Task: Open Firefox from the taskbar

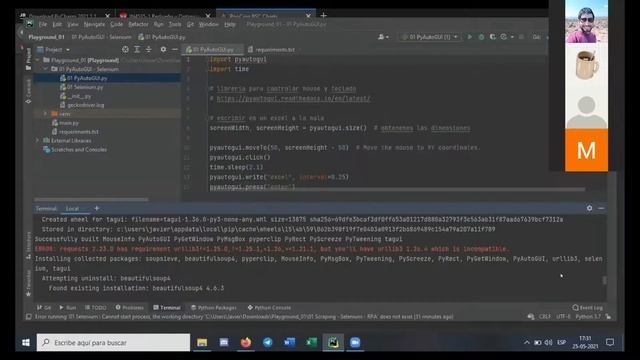Action: tap(246, 342)
